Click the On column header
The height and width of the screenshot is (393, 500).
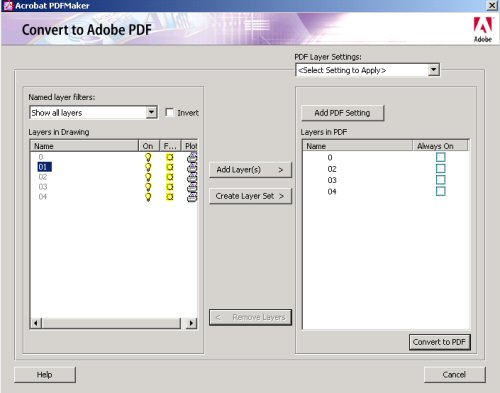click(149, 146)
